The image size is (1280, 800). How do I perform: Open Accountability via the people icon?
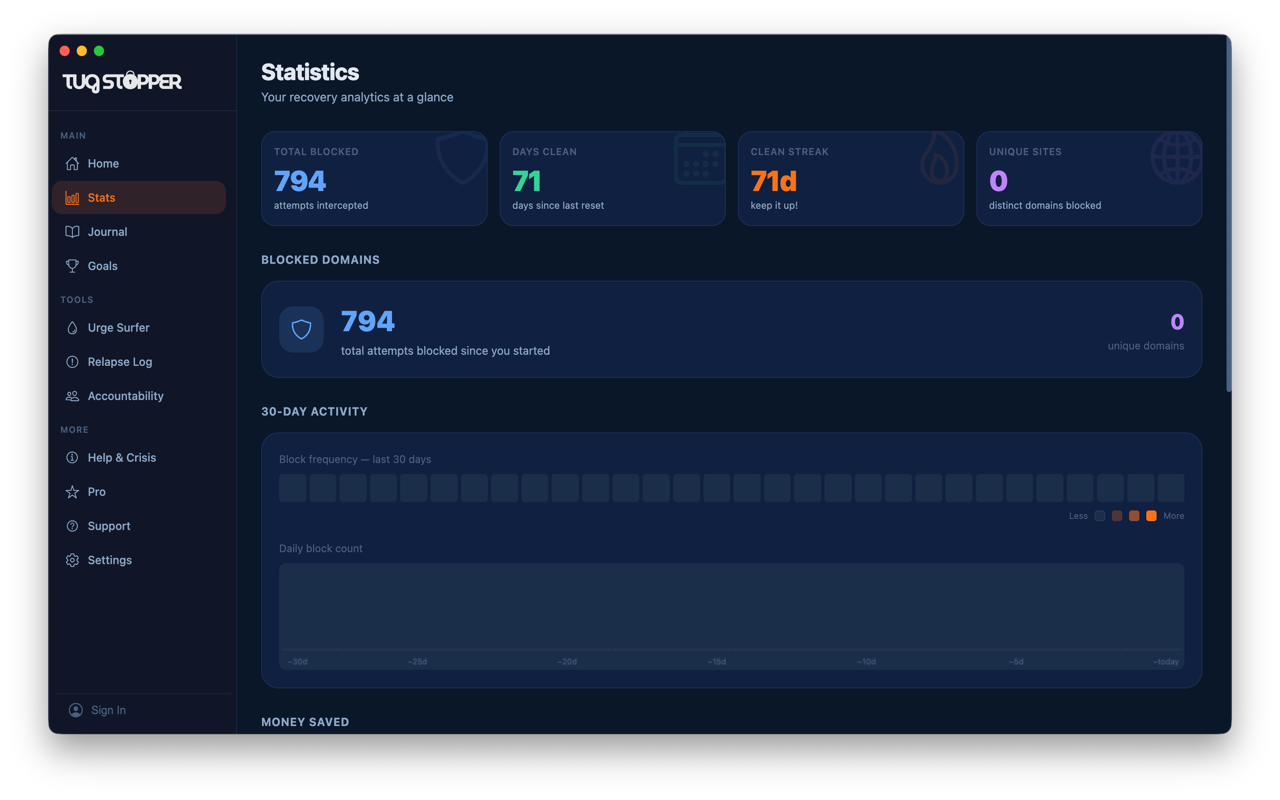[x=72, y=396]
